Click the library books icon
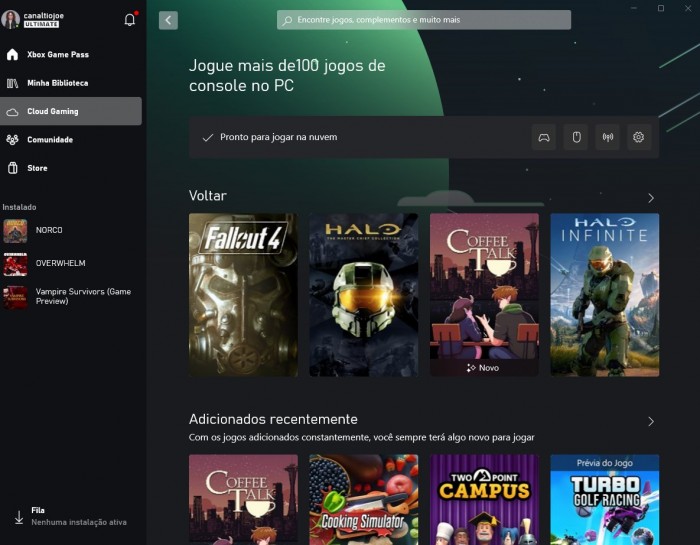Screen dimensions: 700x545 (x=12, y=83)
